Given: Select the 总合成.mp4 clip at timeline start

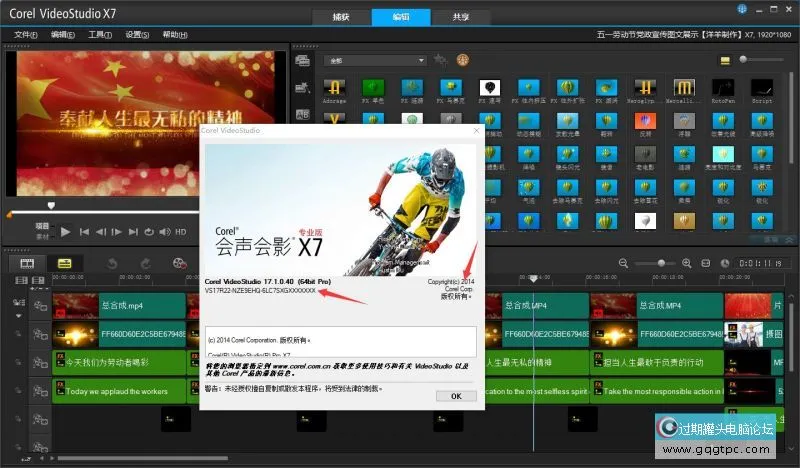Looking at the screenshot, I should point(119,306).
